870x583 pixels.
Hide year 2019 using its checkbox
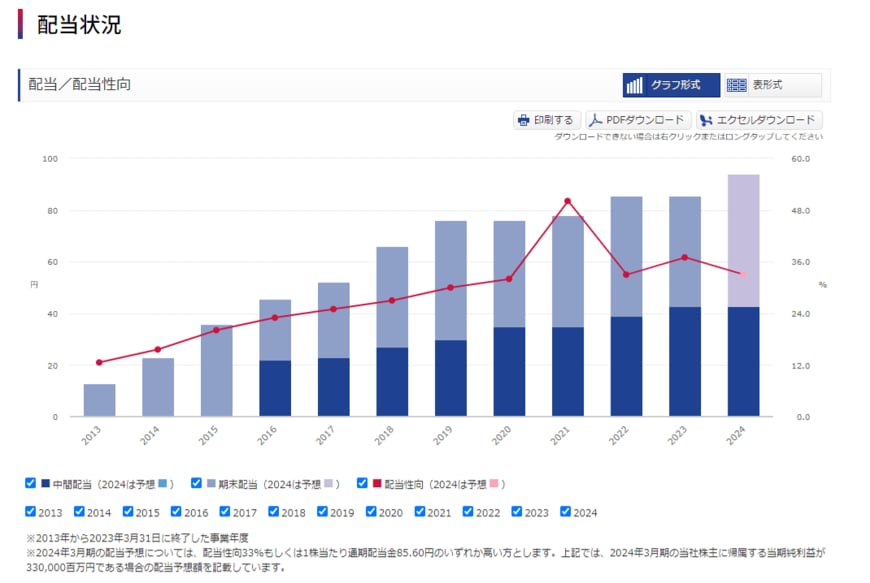[x=323, y=512]
